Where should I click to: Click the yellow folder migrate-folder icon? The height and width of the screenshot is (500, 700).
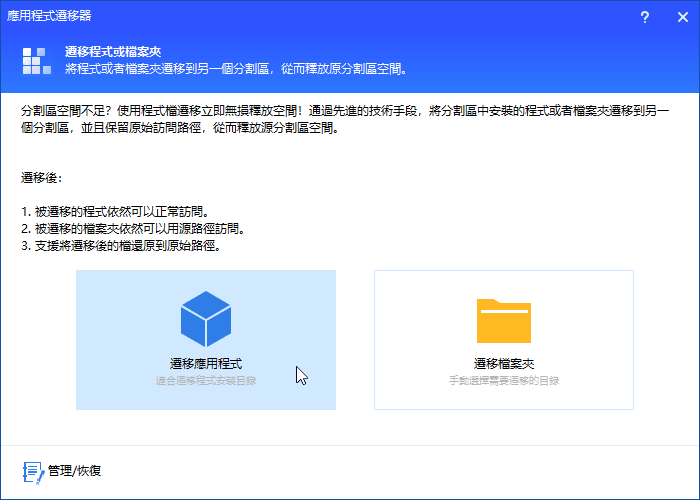pos(504,321)
